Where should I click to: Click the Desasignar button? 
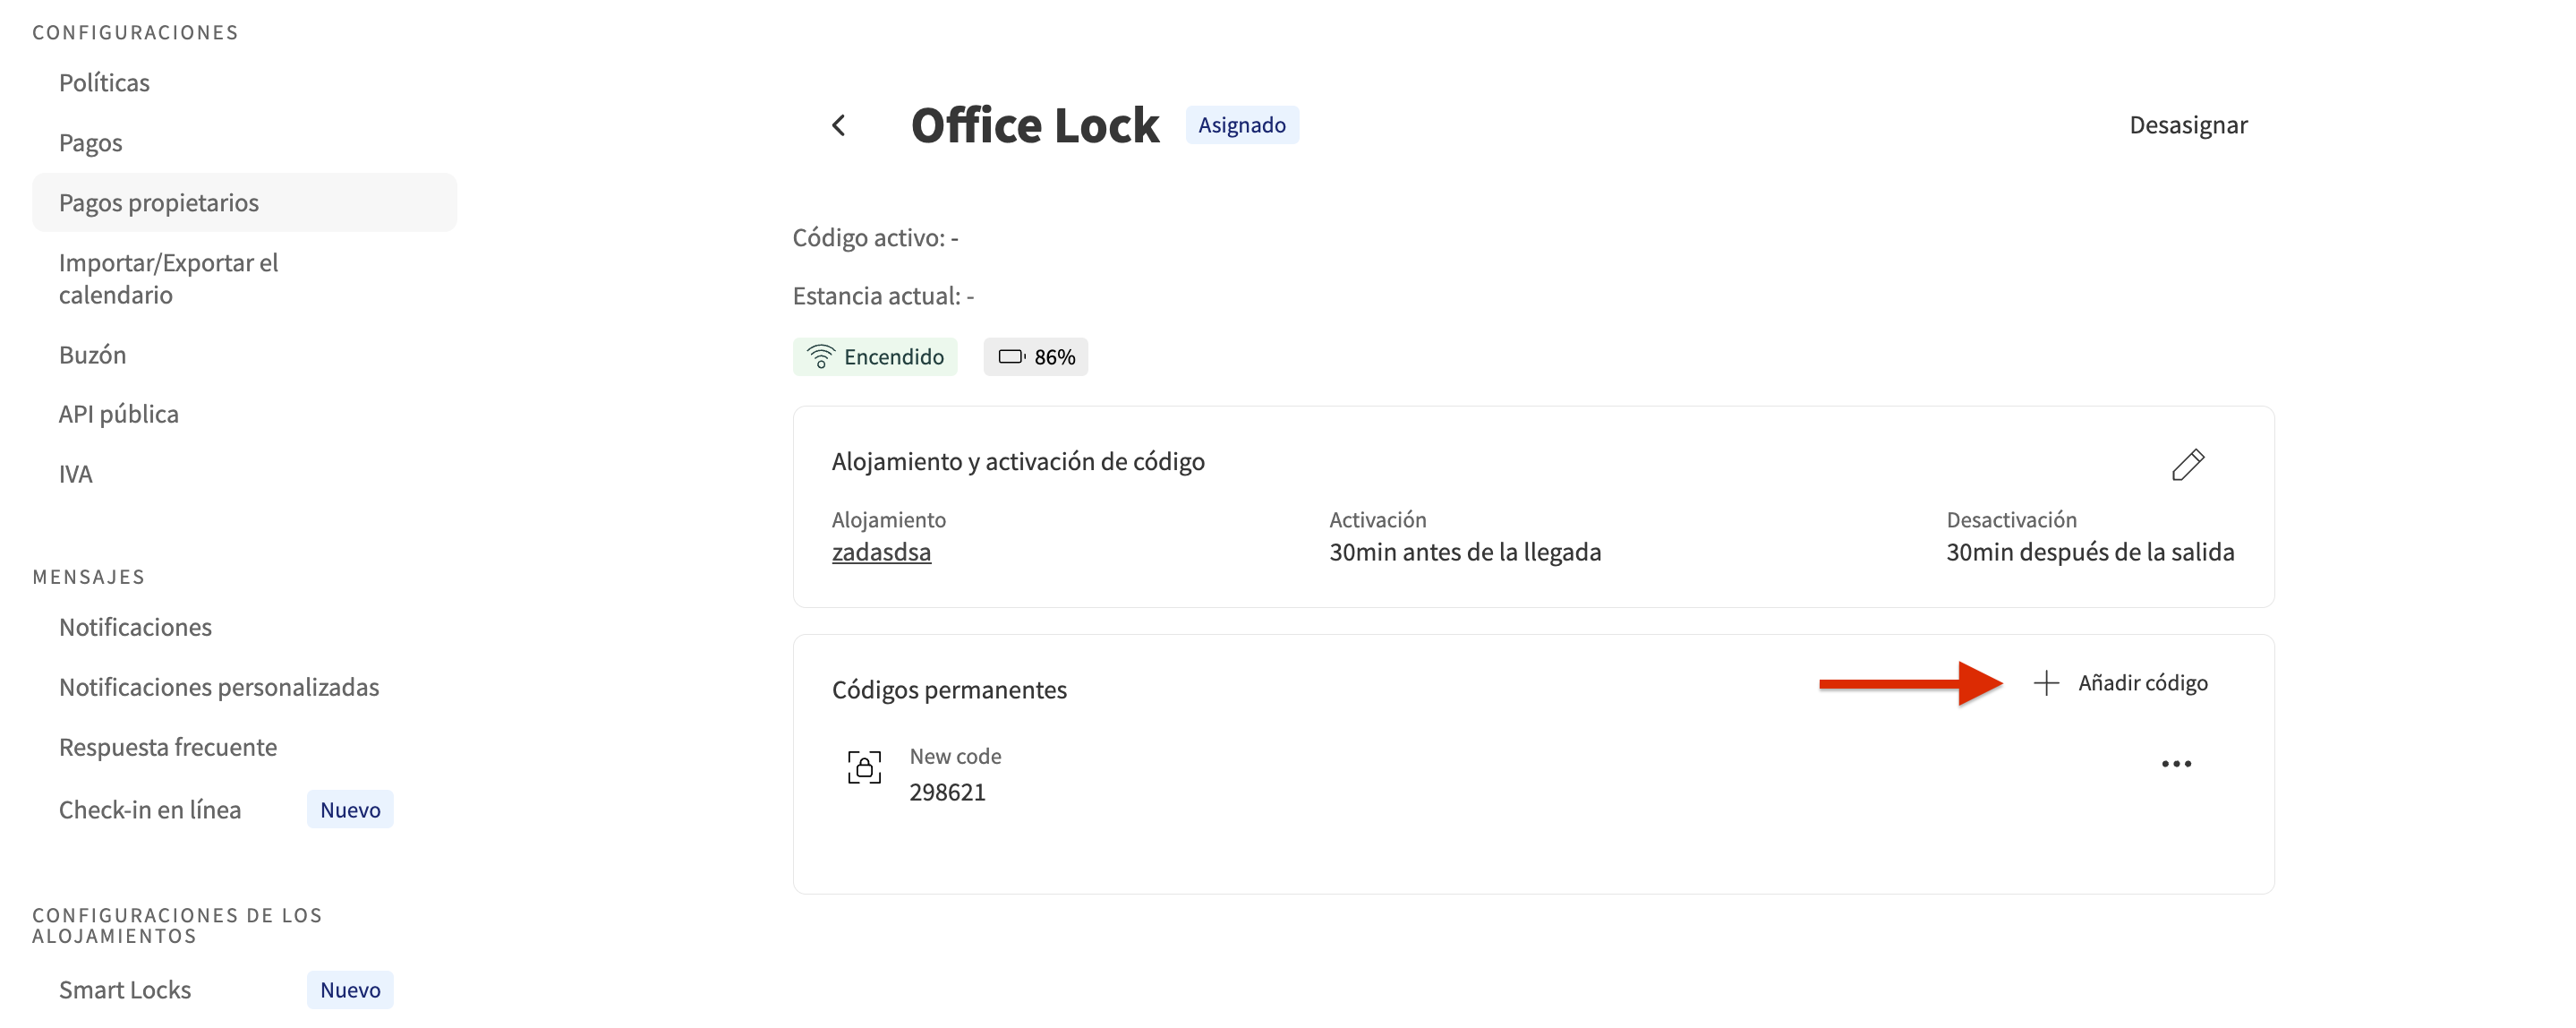tap(2188, 124)
